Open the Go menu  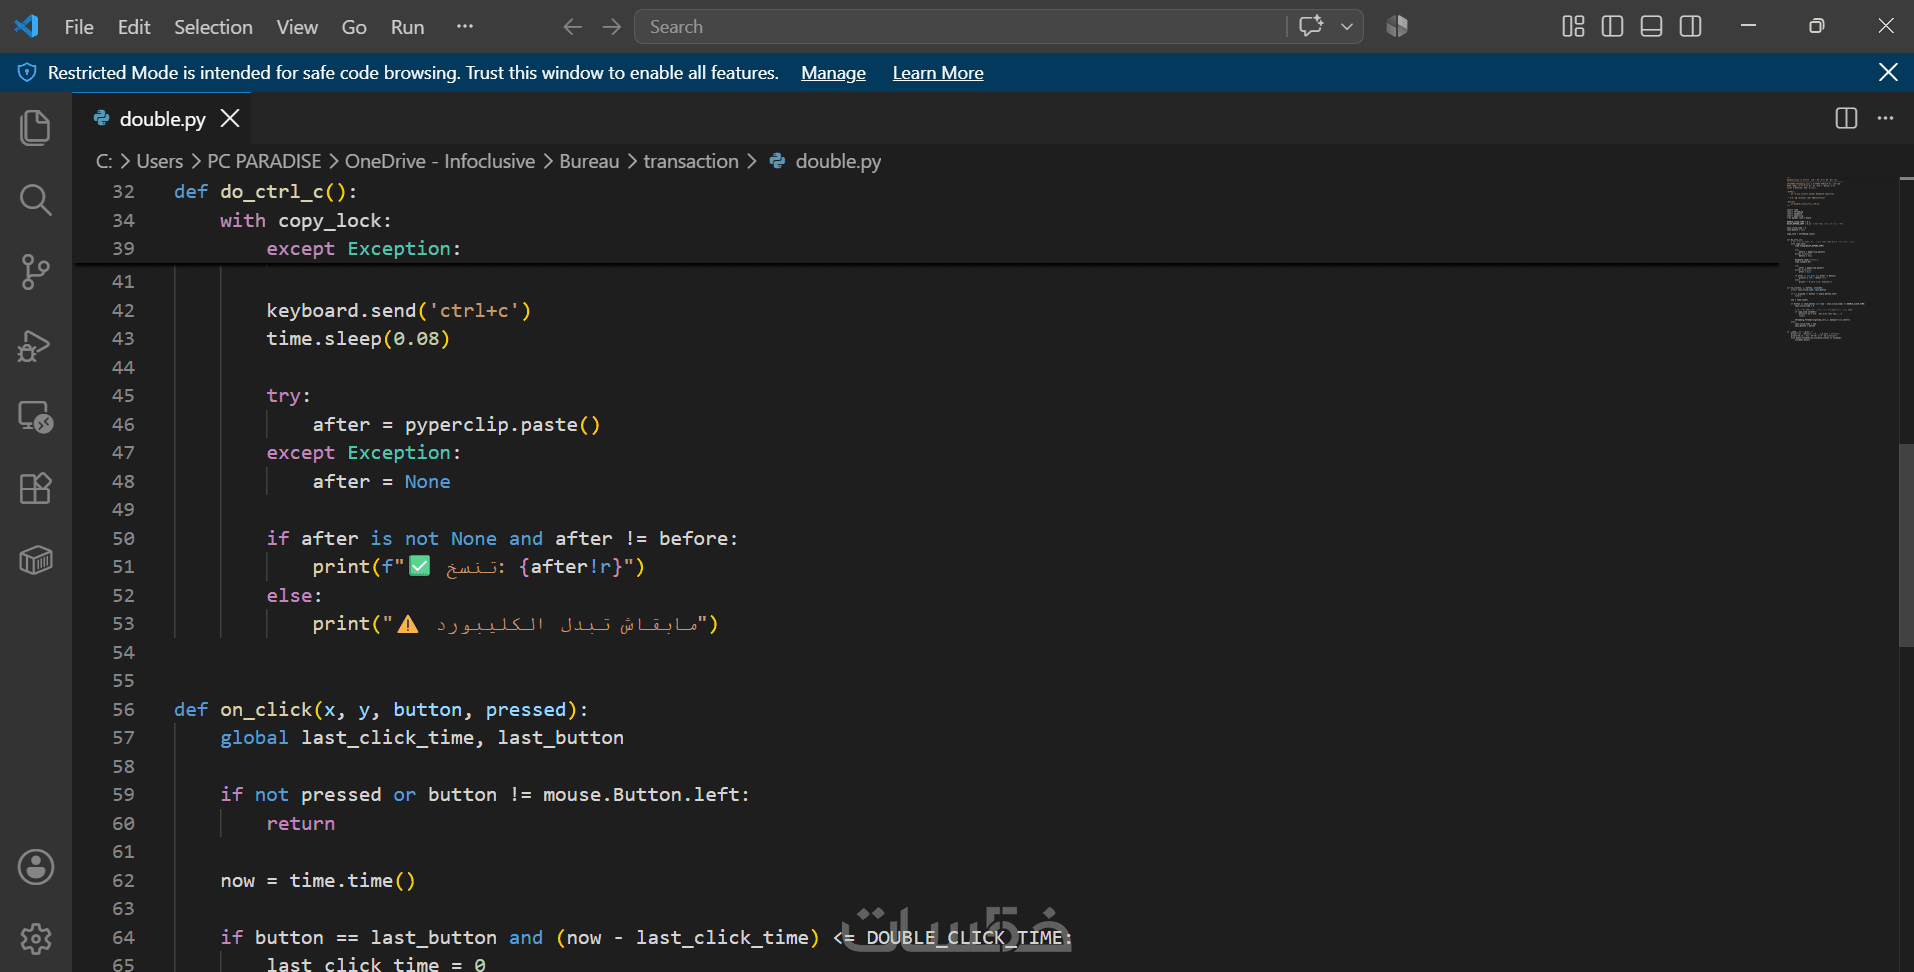pos(354,27)
